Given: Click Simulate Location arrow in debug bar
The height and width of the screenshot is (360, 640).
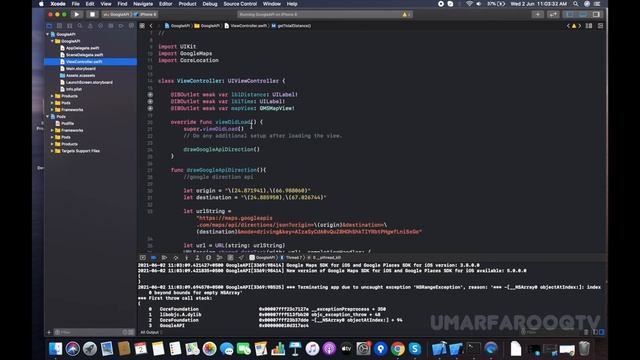Looking at the screenshot, I should pyautogui.click(x=241, y=258).
